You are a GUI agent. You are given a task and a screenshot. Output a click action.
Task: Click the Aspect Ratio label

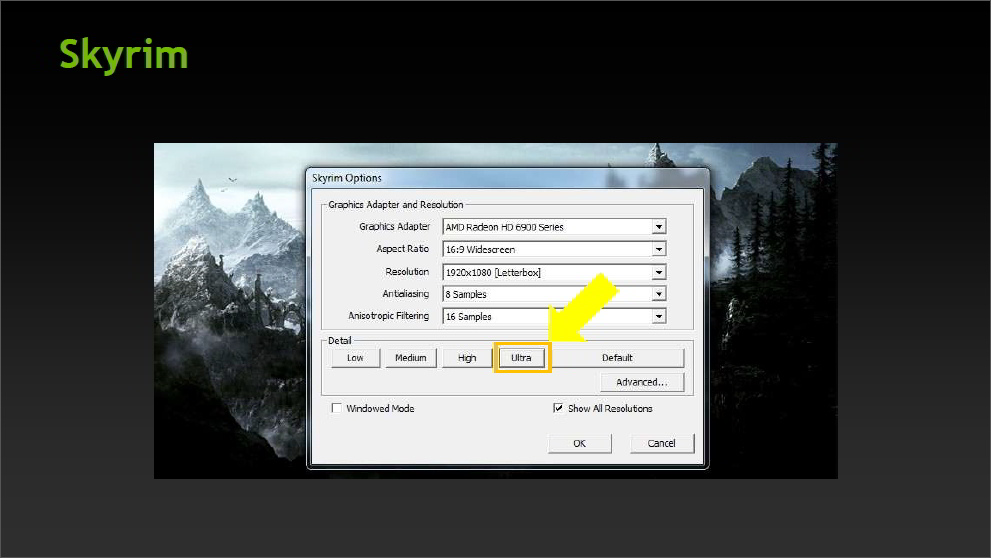pos(403,249)
